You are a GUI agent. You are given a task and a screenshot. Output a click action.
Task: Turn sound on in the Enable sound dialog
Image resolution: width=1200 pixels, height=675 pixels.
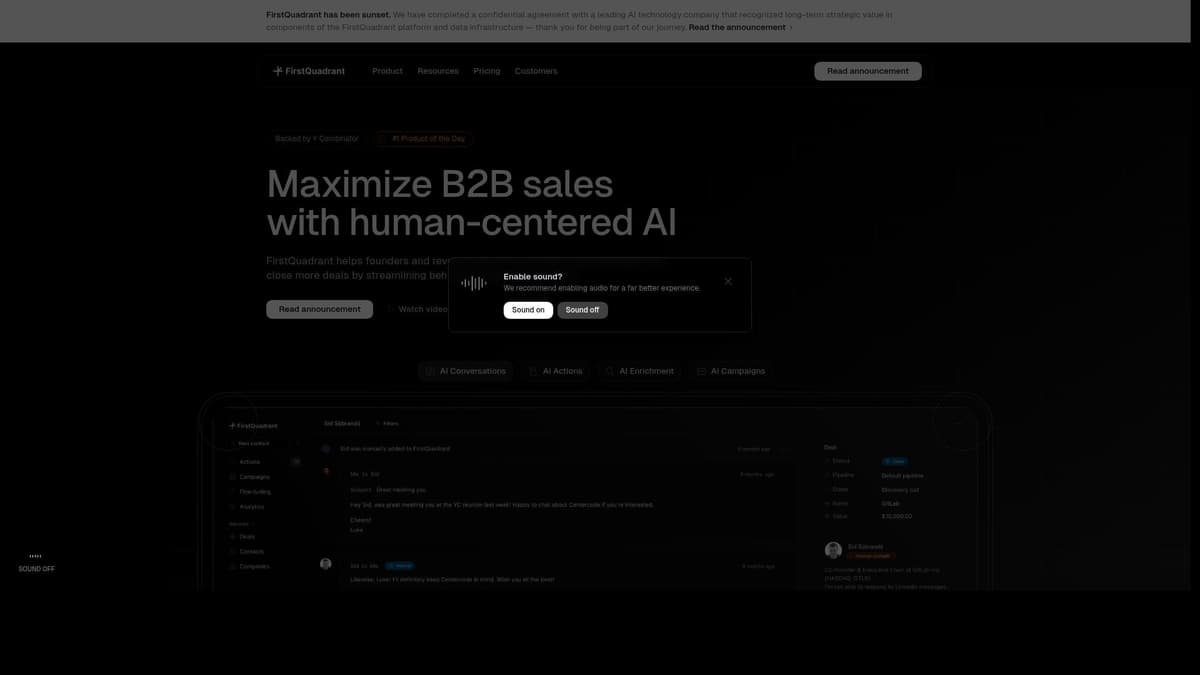528,310
